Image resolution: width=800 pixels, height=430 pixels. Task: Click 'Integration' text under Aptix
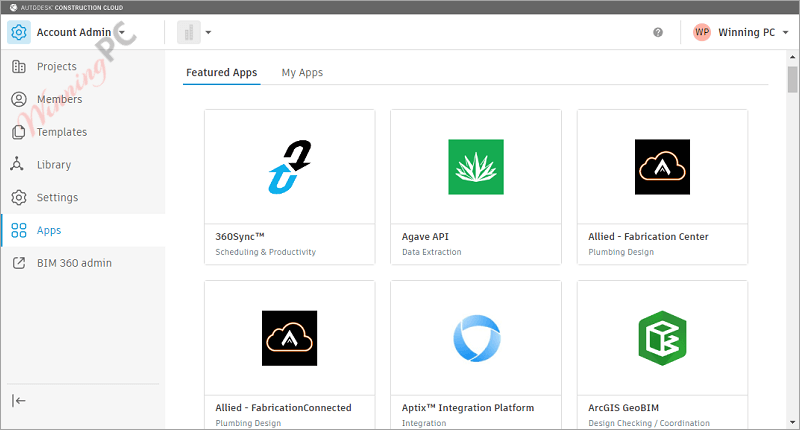pyautogui.click(x=424, y=423)
